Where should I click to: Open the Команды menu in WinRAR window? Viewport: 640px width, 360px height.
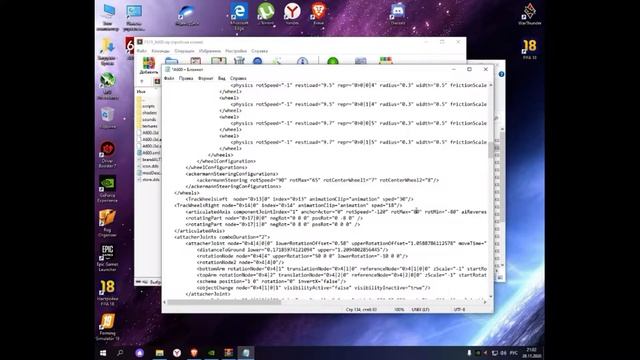coord(160,51)
